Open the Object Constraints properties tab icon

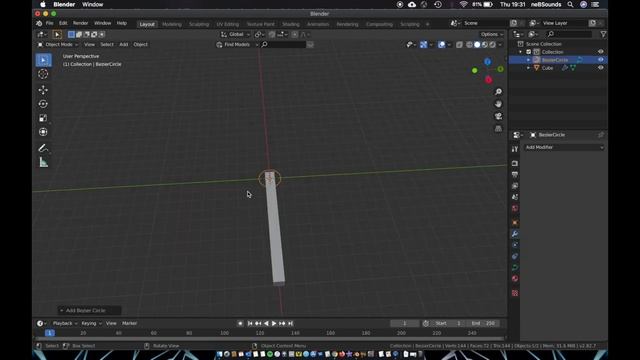(x=515, y=256)
